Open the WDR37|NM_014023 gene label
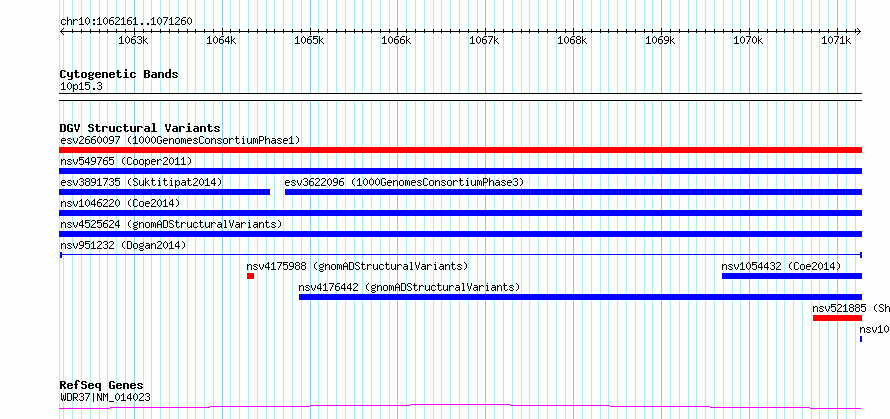Image resolution: width=890 pixels, height=419 pixels. coord(105,397)
